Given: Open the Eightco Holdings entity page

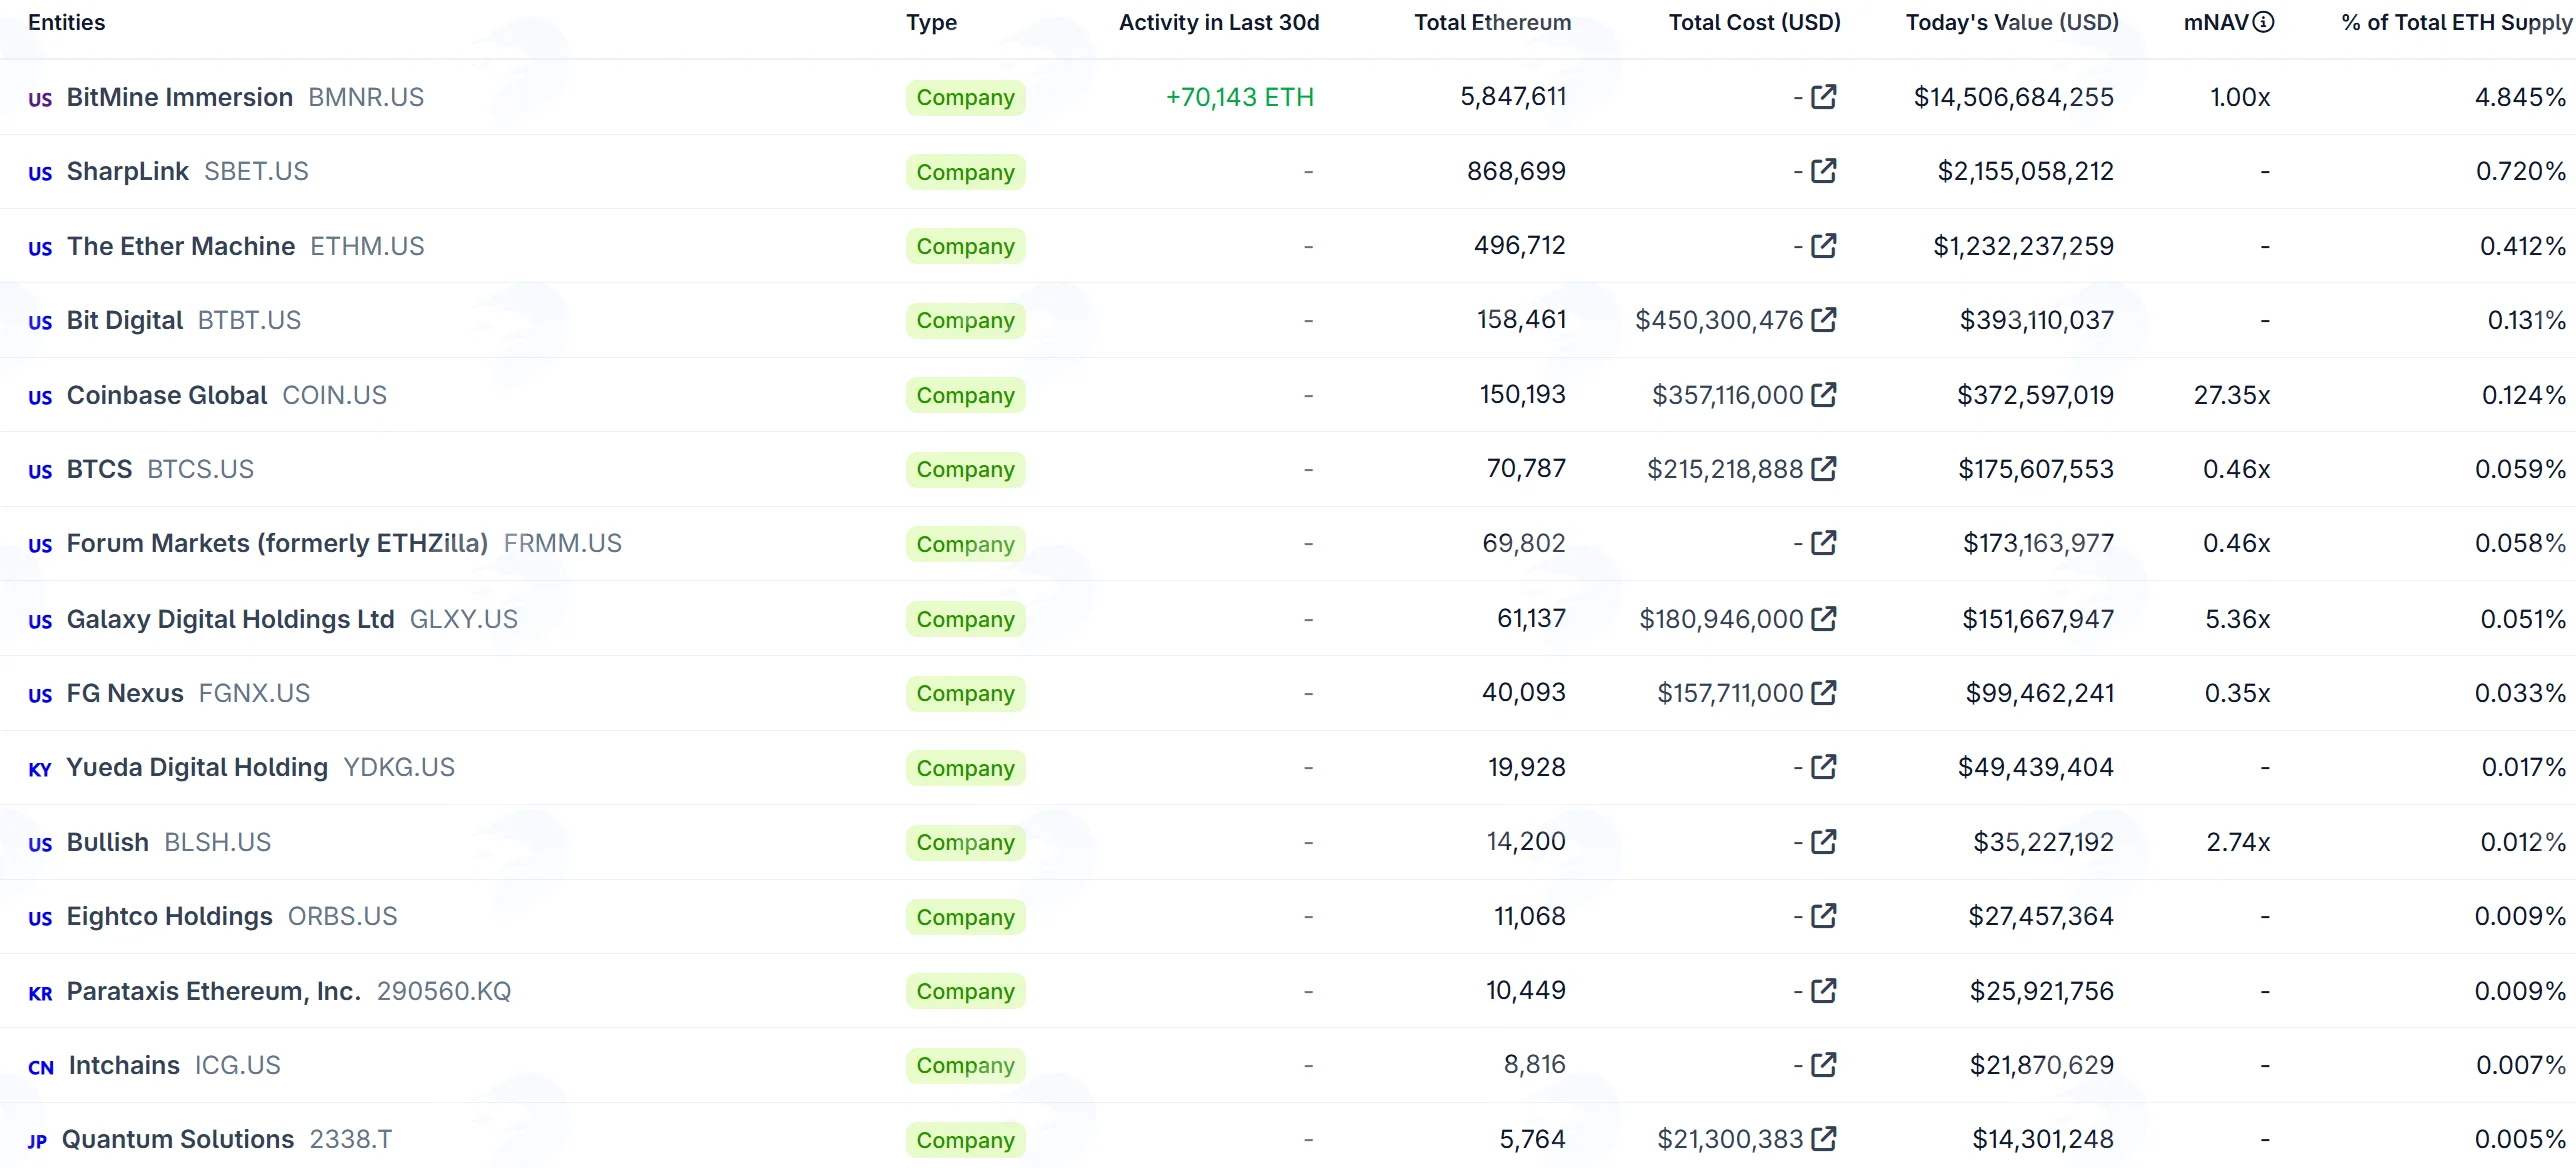Looking at the screenshot, I should [170, 916].
